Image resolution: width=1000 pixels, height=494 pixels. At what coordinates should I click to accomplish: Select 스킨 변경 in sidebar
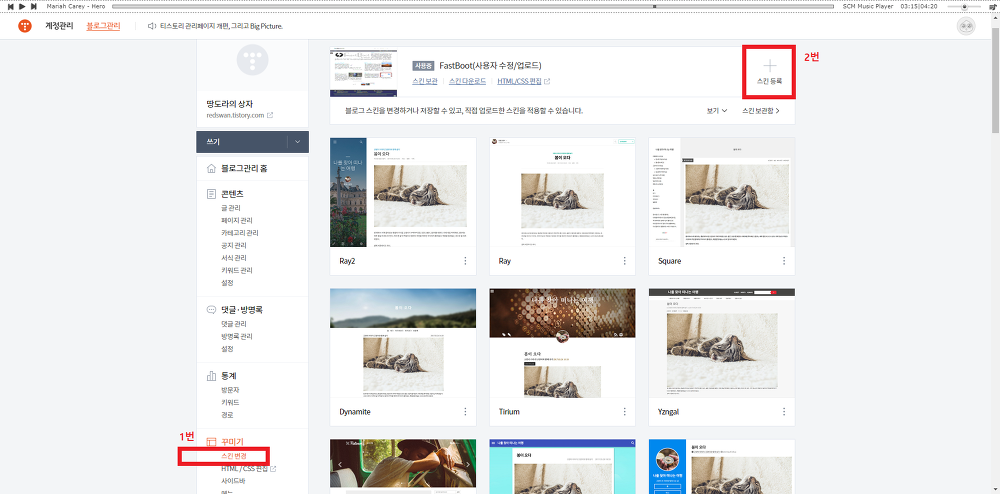(x=233, y=456)
